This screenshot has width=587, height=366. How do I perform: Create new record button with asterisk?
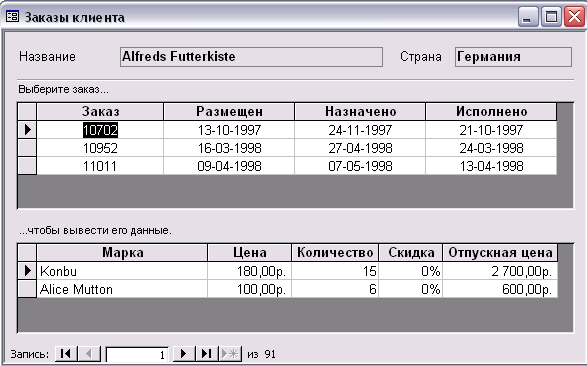[x=230, y=353]
